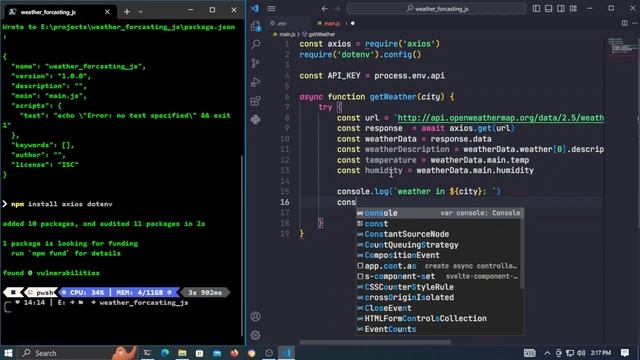Split the editor right

click(x=624, y=23)
